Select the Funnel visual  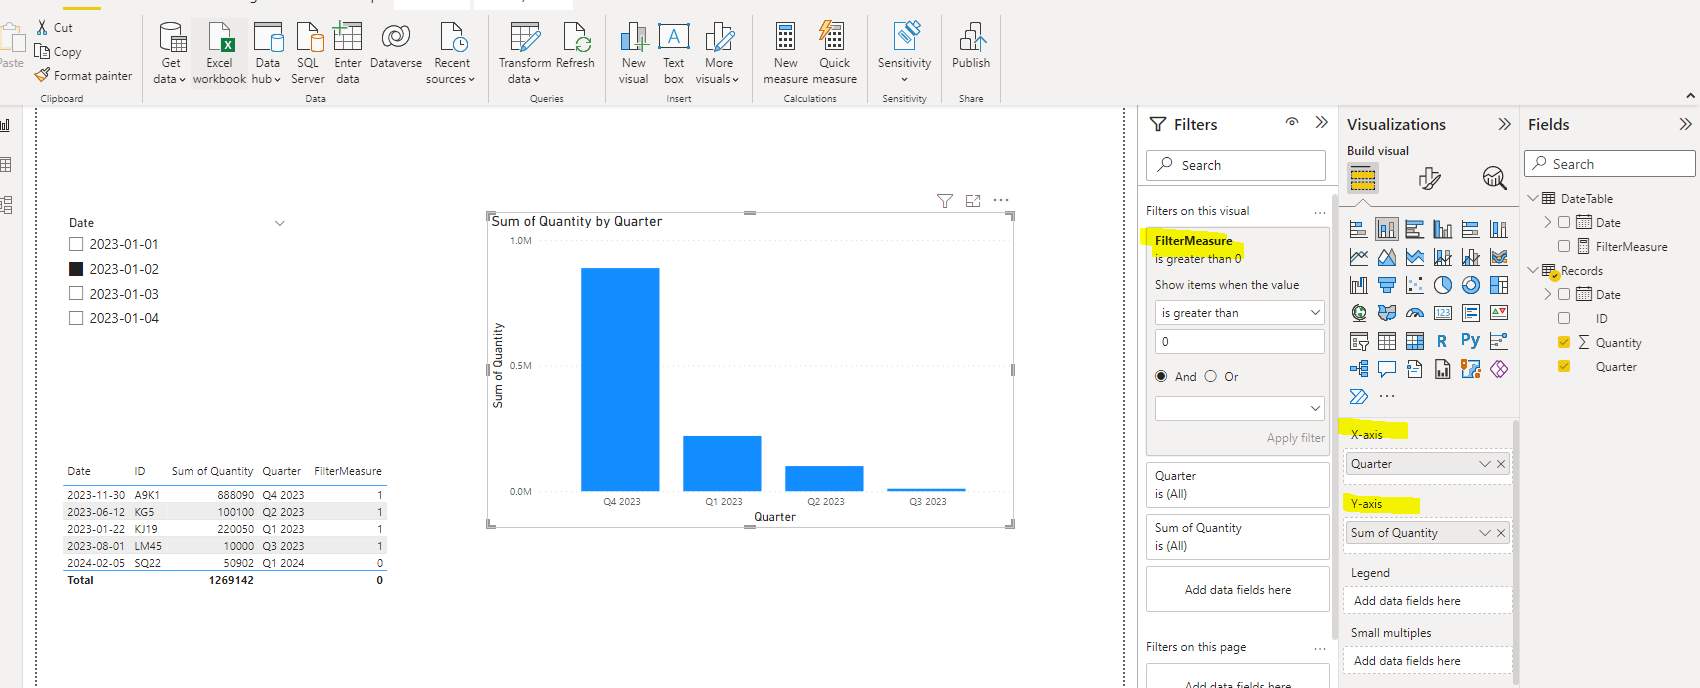(x=1386, y=285)
